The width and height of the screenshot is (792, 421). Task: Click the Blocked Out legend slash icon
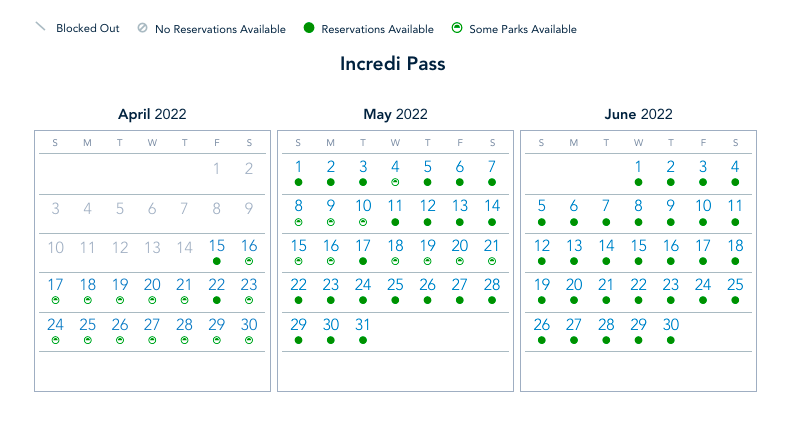[40, 28]
